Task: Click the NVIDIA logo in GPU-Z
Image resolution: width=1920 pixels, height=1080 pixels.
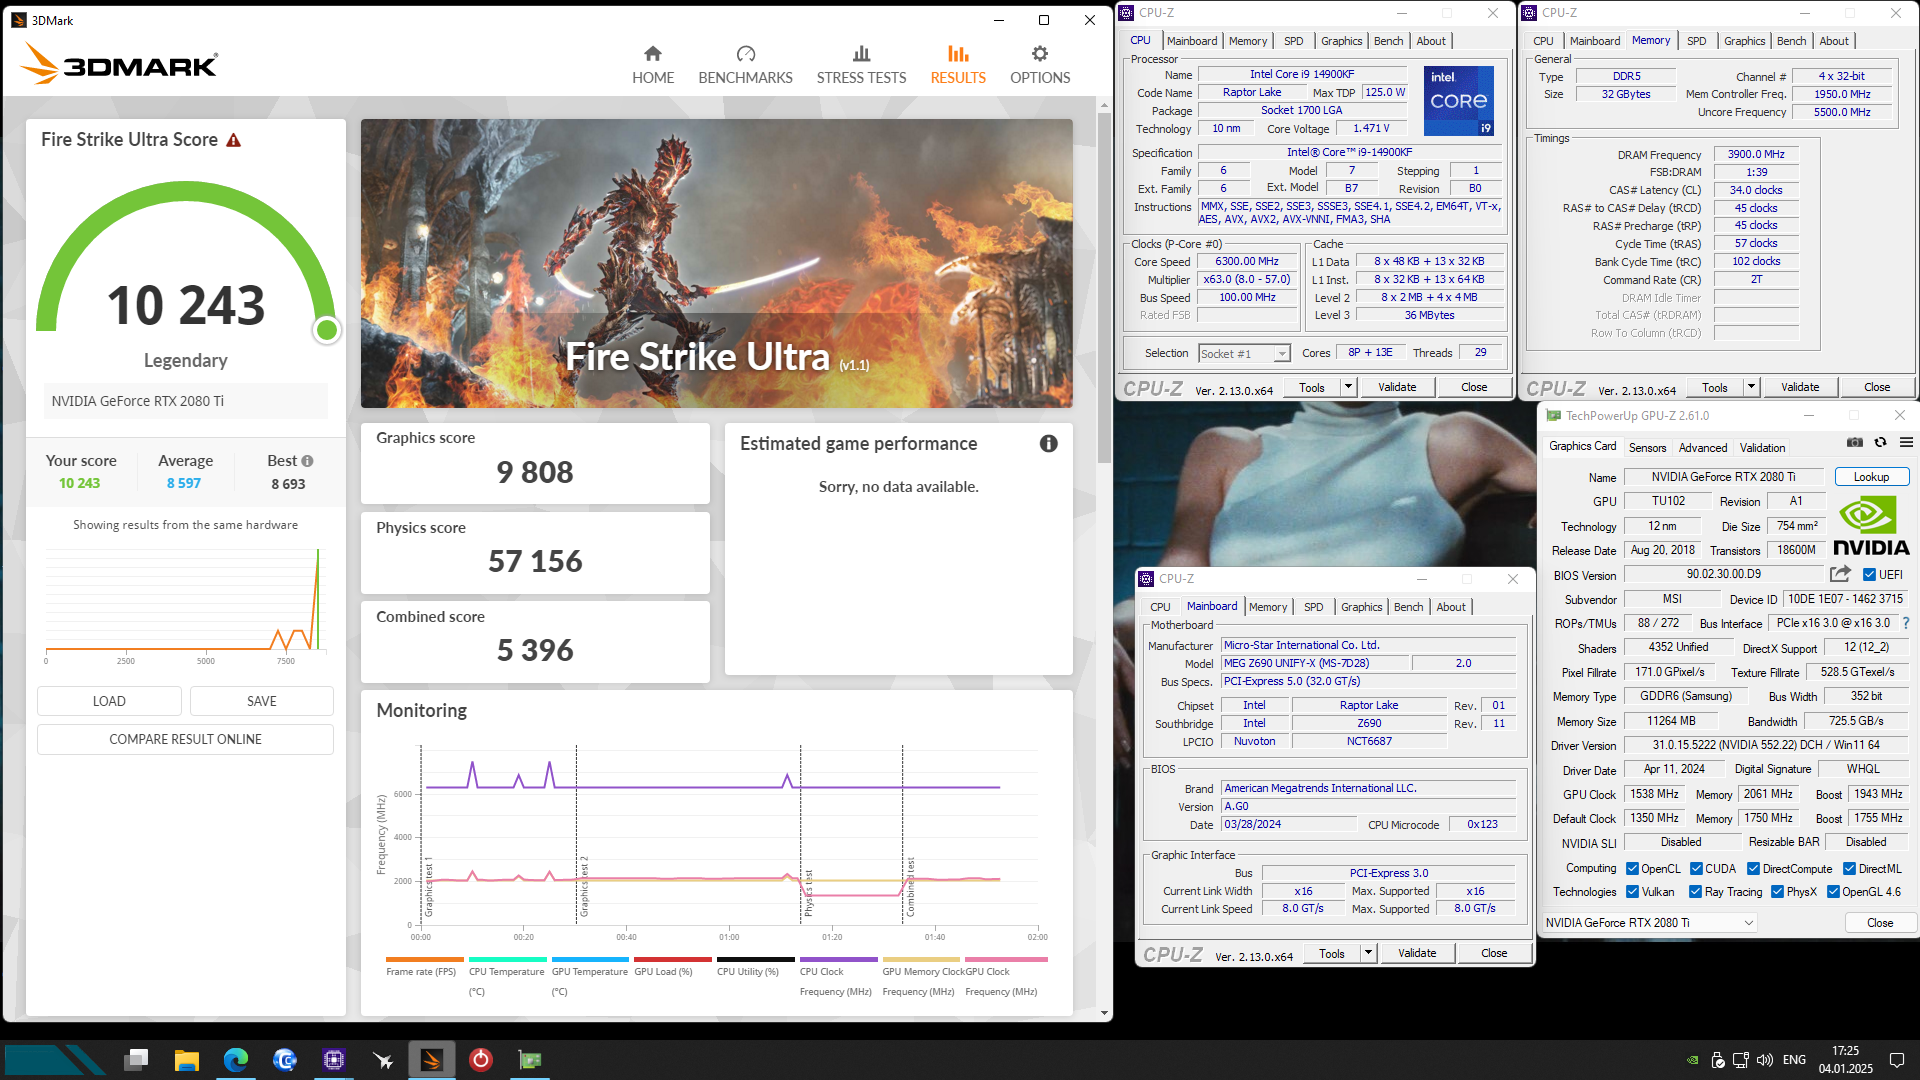Action: [1871, 527]
